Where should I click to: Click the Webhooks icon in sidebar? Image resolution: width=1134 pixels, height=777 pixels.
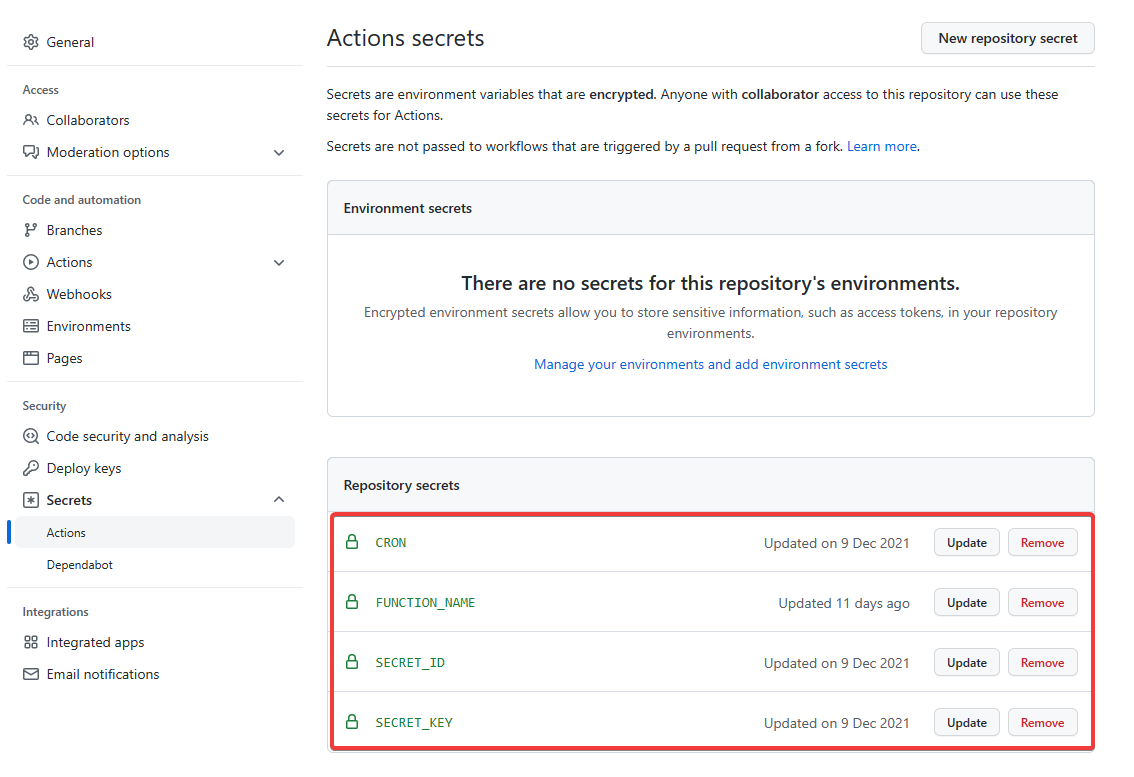[31, 294]
